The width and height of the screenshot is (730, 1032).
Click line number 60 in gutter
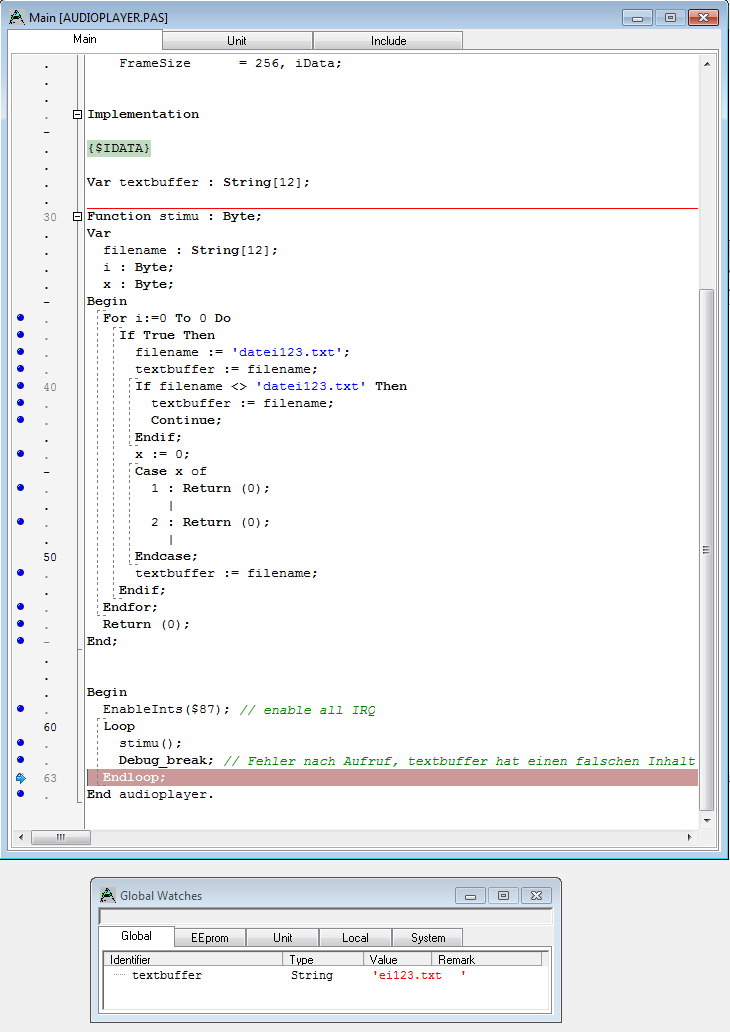click(x=50, y=727)
